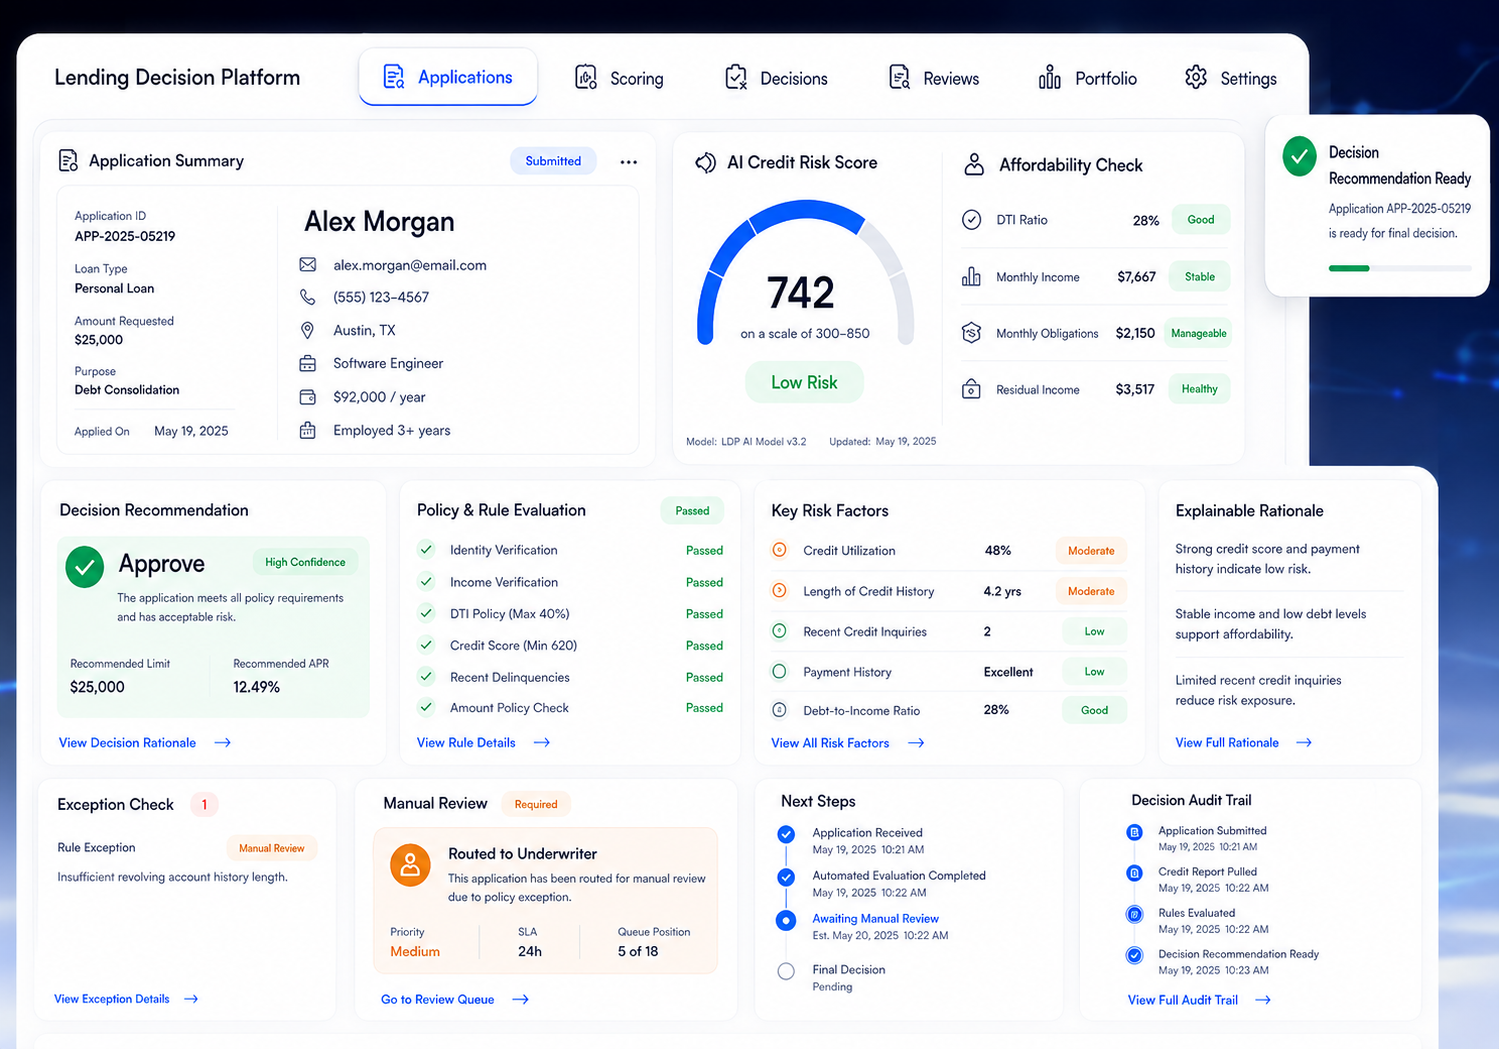Image resolution: width=1499 pixels, height=1049 pixels.
Task: Click the Decision Recommendation Ready audit marker
Action: point(1134,955)
